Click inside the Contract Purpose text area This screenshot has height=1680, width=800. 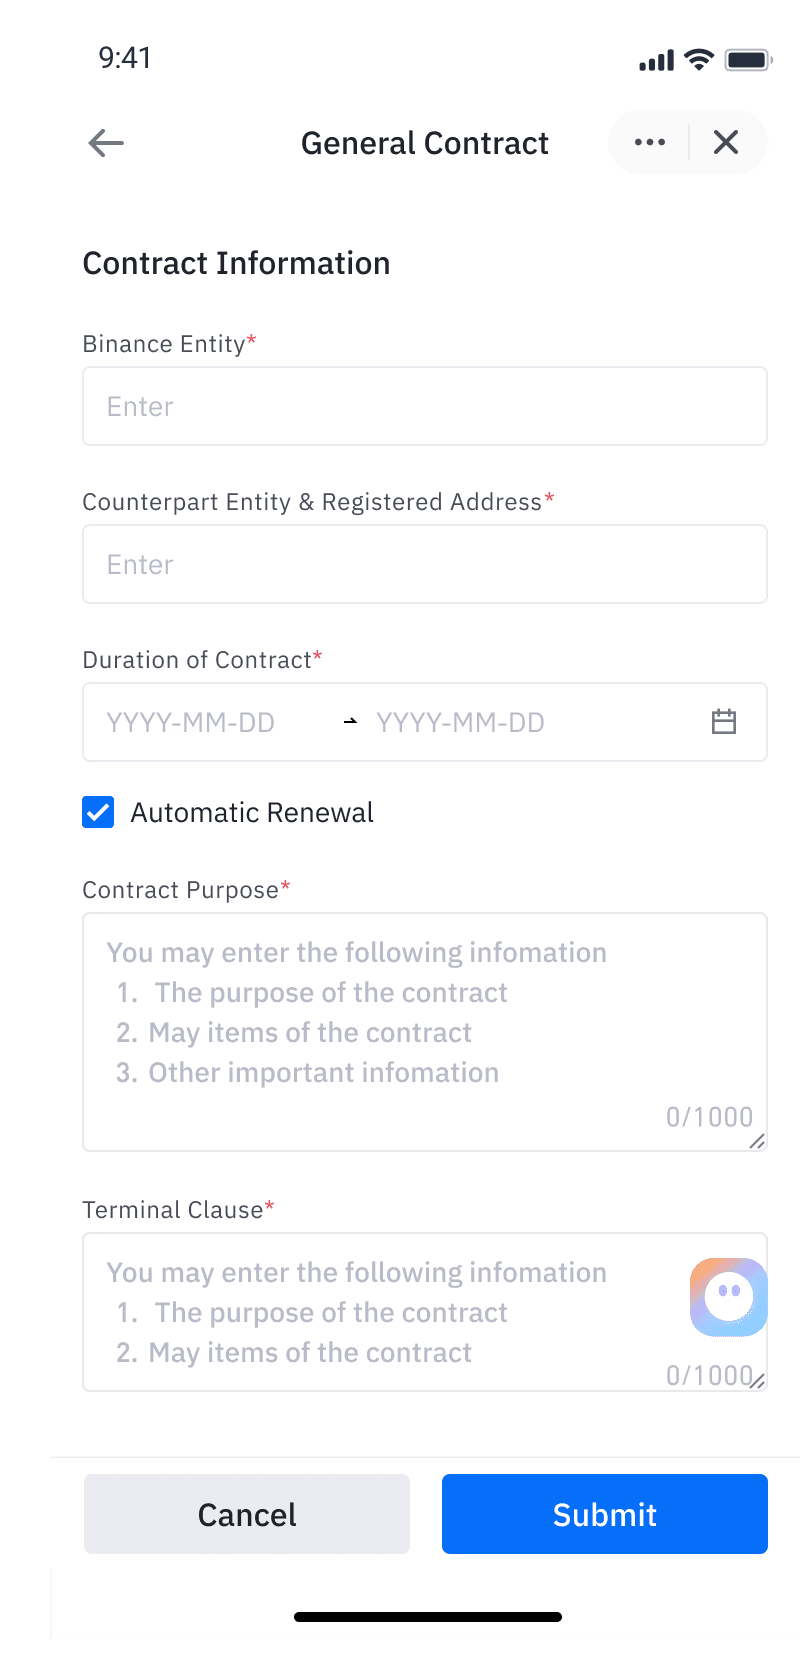pyautogui.click(x=425, y=1030)
